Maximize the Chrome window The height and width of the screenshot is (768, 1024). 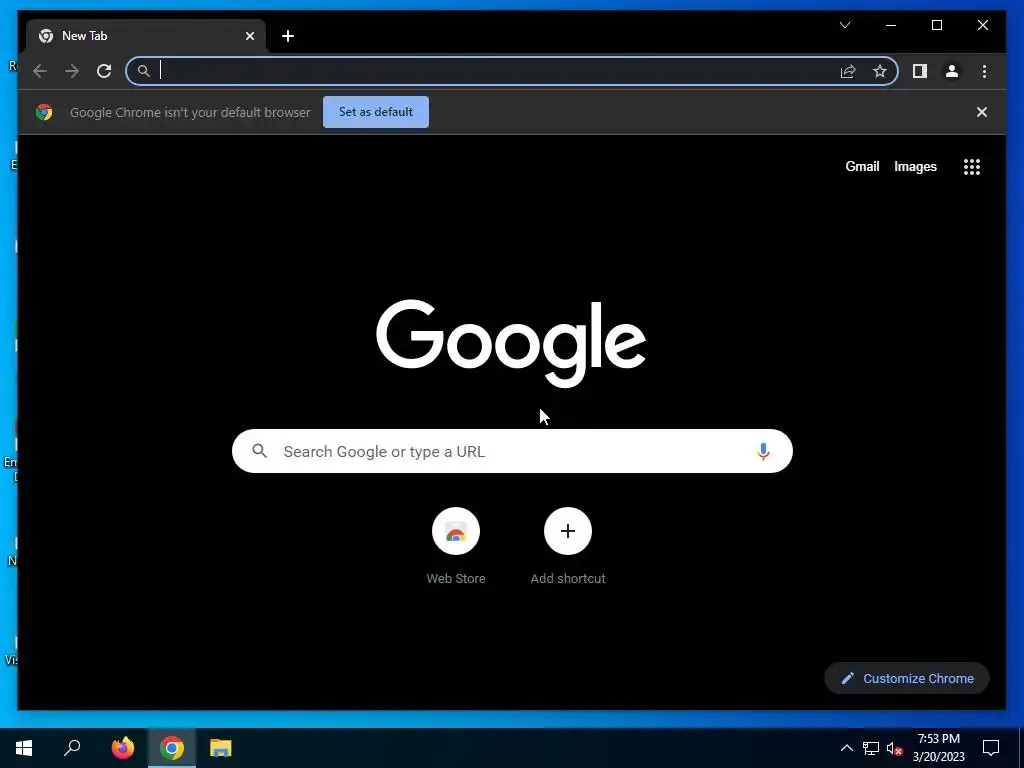pos(936,25)
